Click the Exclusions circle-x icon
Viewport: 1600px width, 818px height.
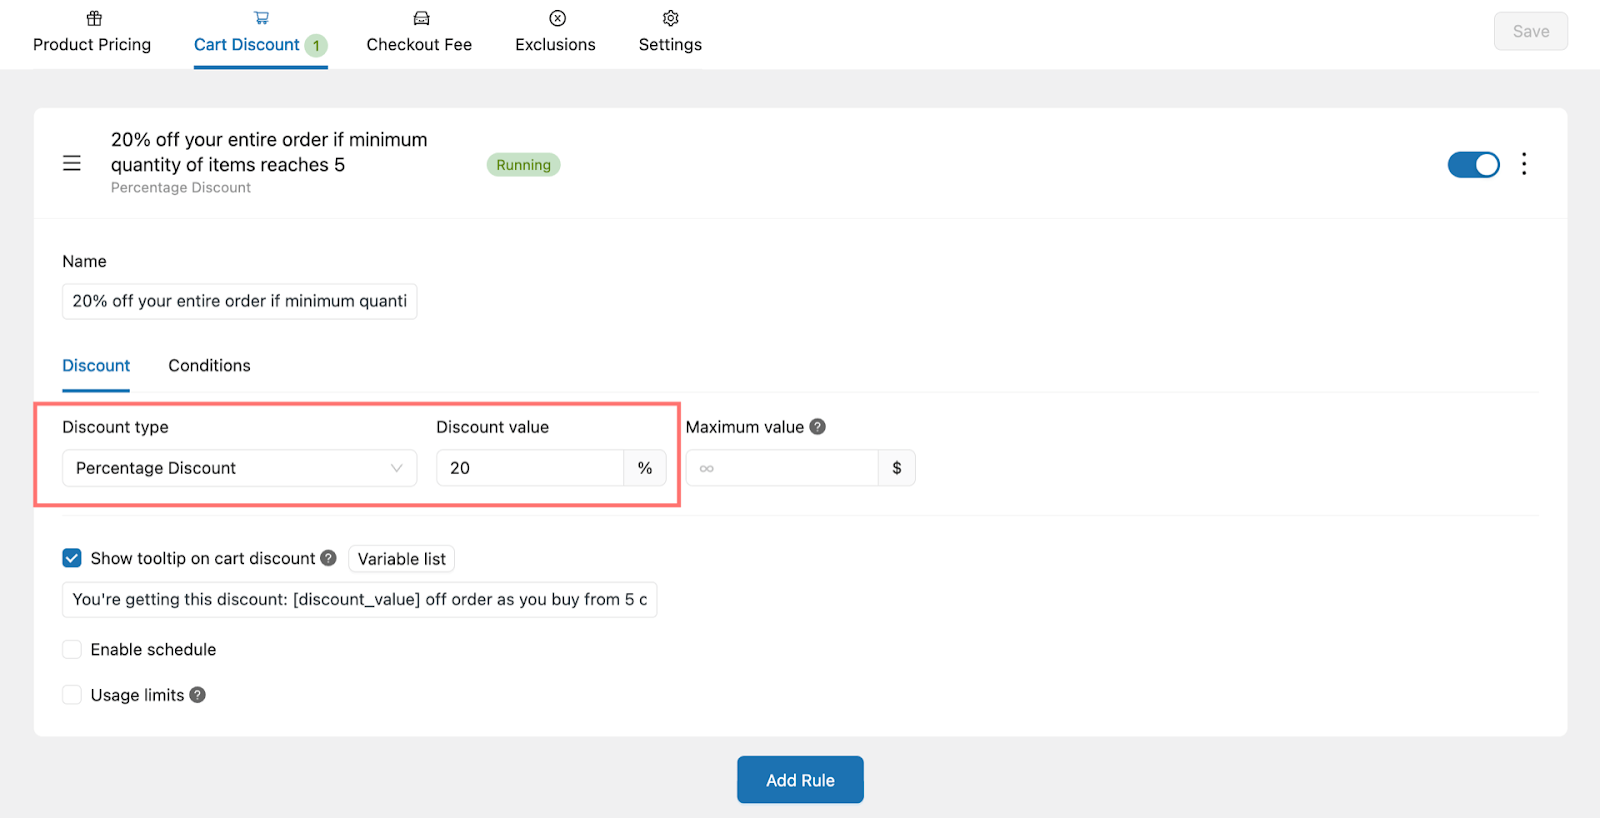click(x=558, y=18)
